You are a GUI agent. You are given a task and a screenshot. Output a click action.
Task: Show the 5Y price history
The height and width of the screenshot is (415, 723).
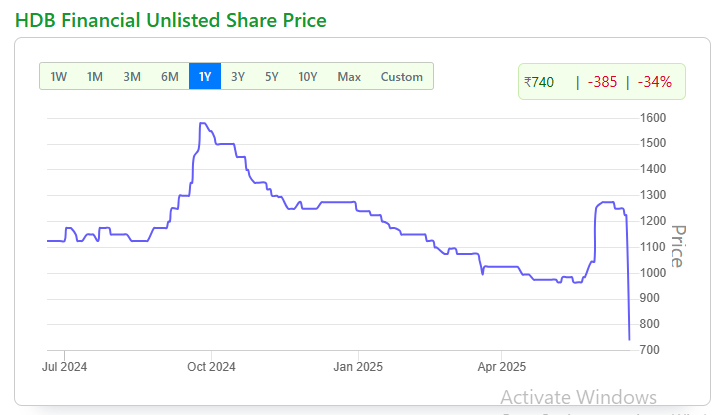coord(272,77)
